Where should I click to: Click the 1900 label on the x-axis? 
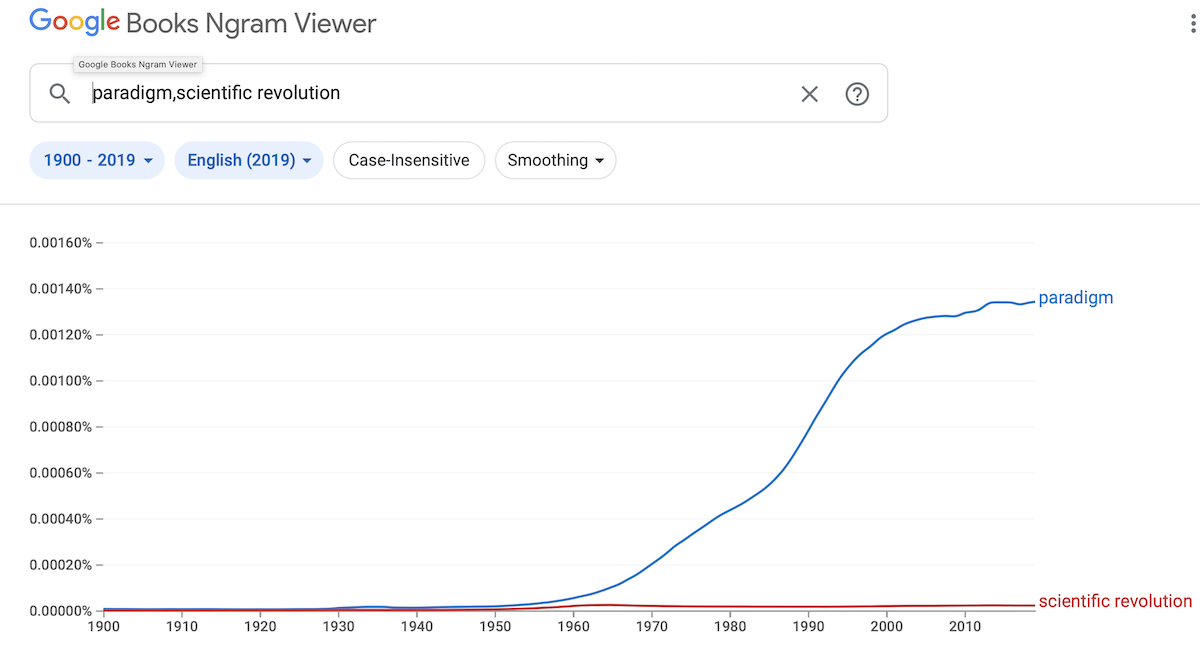pos(103,627)
